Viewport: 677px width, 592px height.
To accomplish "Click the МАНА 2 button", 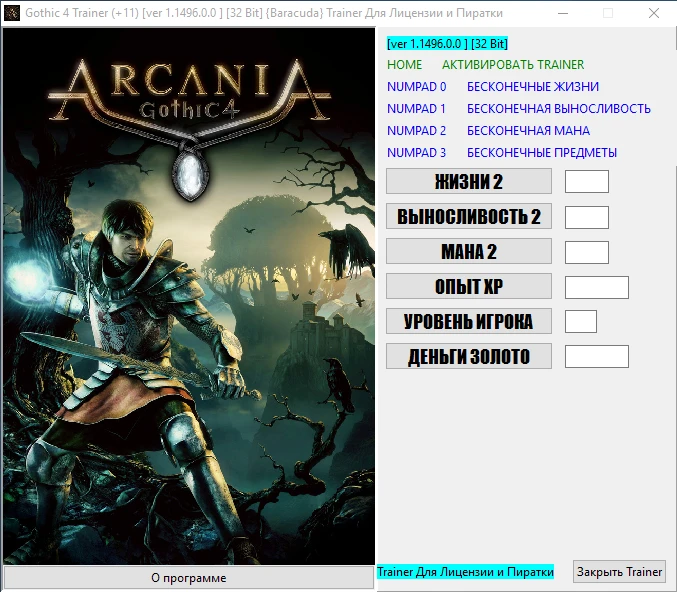I will tap(468, 251).
